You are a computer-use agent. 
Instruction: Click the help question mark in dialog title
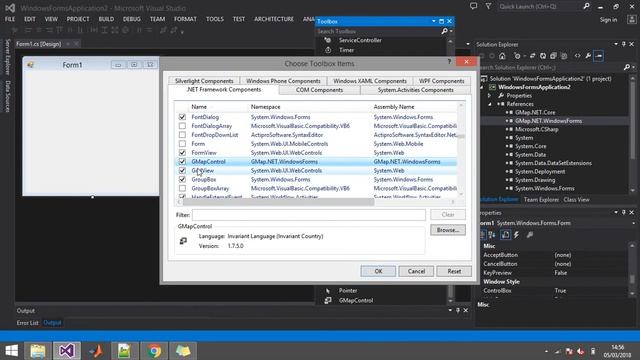click(449, 62)
